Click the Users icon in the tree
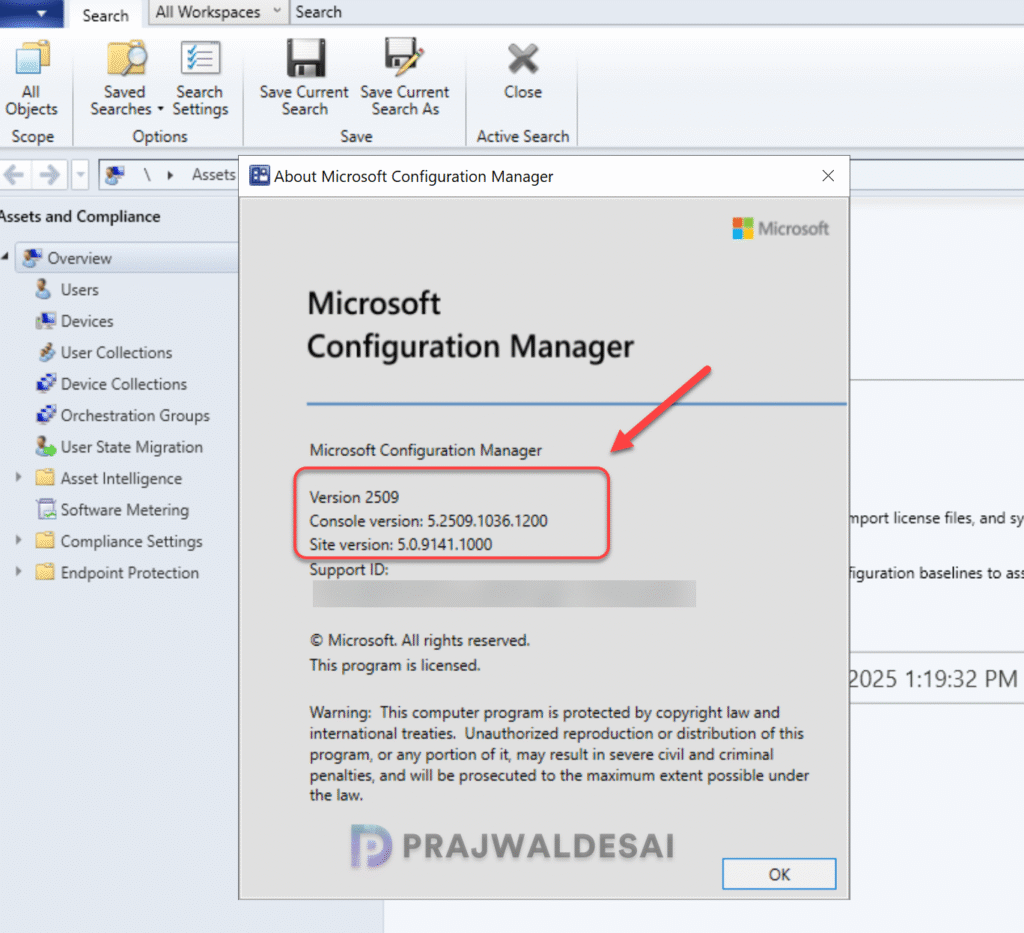This screenshot has width=1024, height=933. (43, 289)
